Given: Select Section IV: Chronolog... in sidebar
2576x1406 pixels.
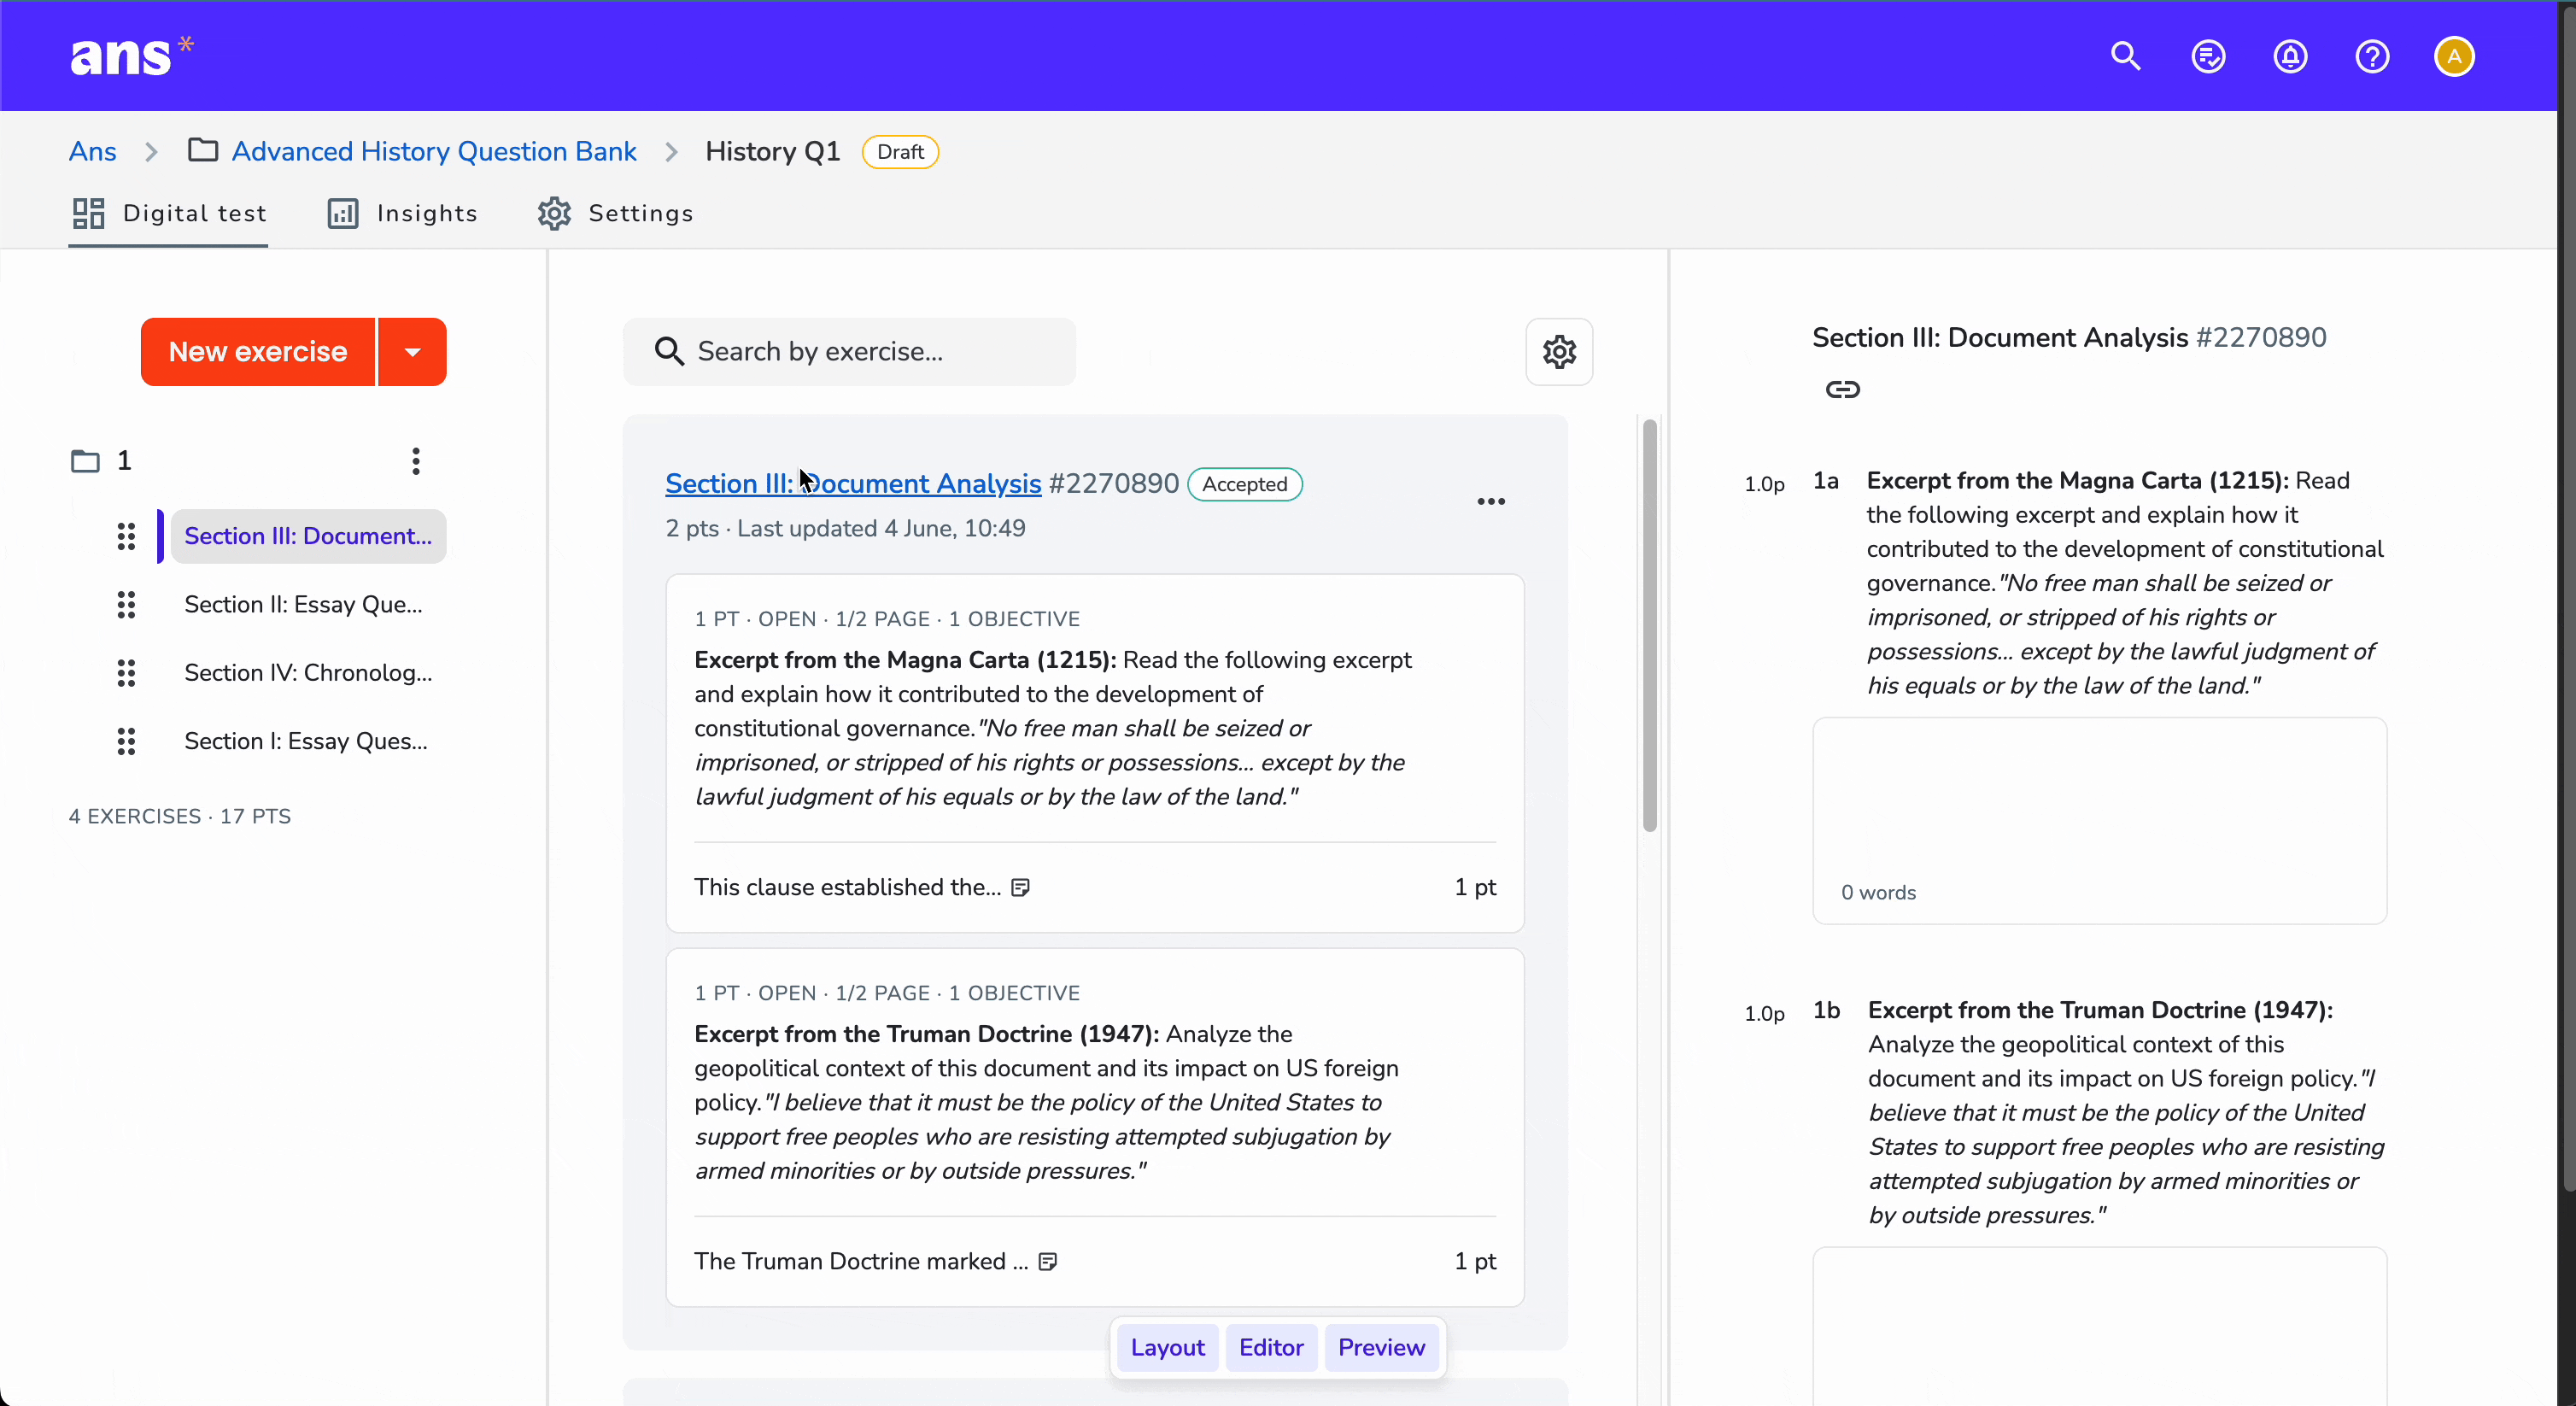Looking at the screenshot, I should [x=308, y=673].
